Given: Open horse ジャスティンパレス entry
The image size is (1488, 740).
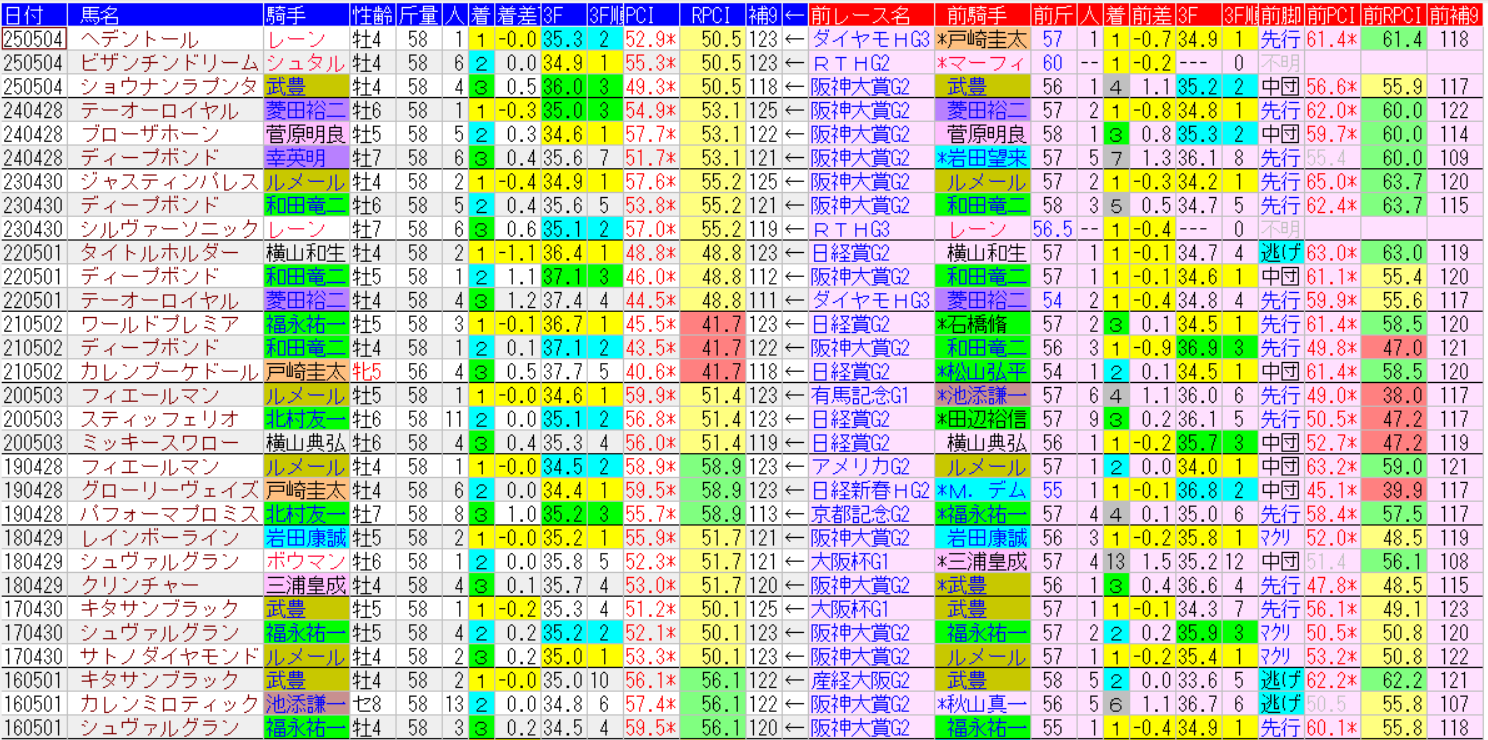Looking at the screenshot, I should pos(170,182).
